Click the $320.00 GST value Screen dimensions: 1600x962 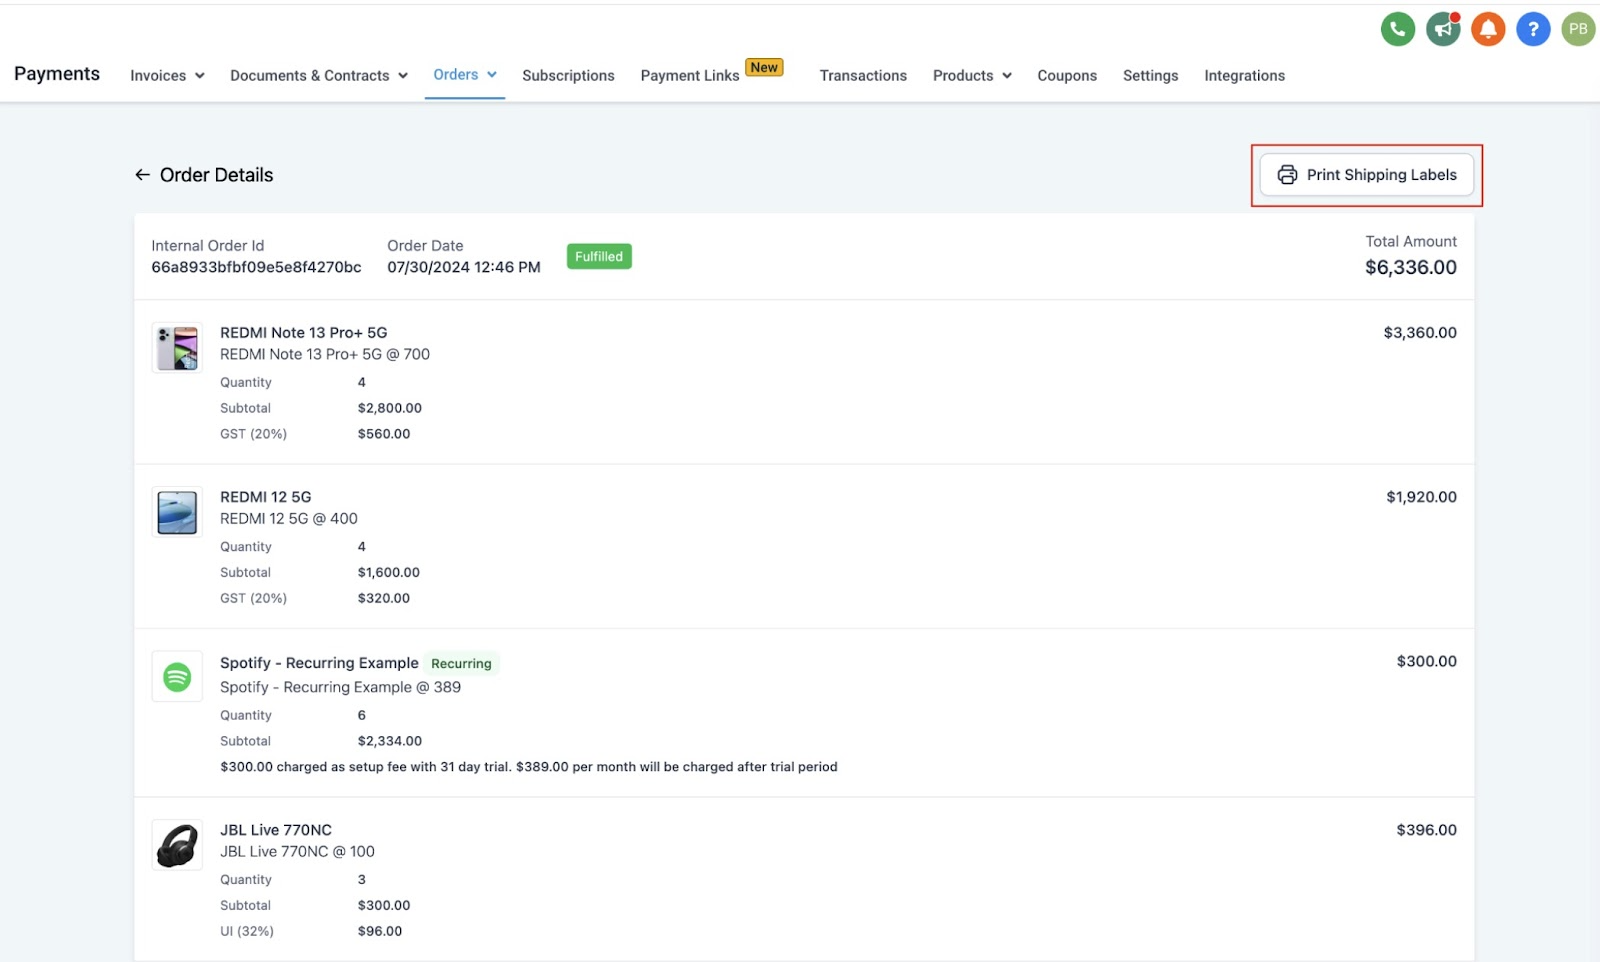[x=384, y=599]
